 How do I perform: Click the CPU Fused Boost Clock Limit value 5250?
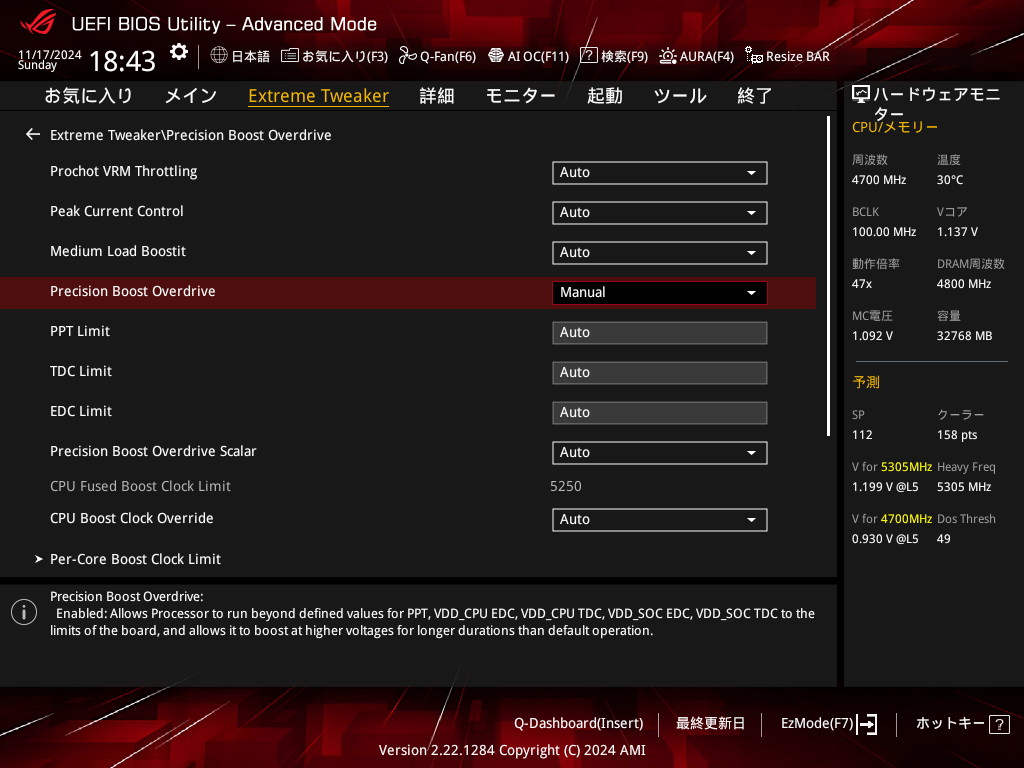point(566,486)
